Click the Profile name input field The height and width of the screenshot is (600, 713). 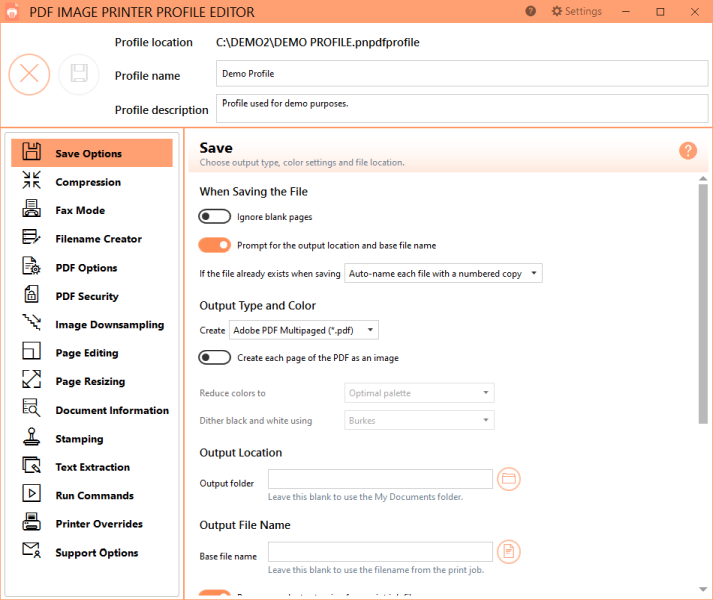click(462, 74)
